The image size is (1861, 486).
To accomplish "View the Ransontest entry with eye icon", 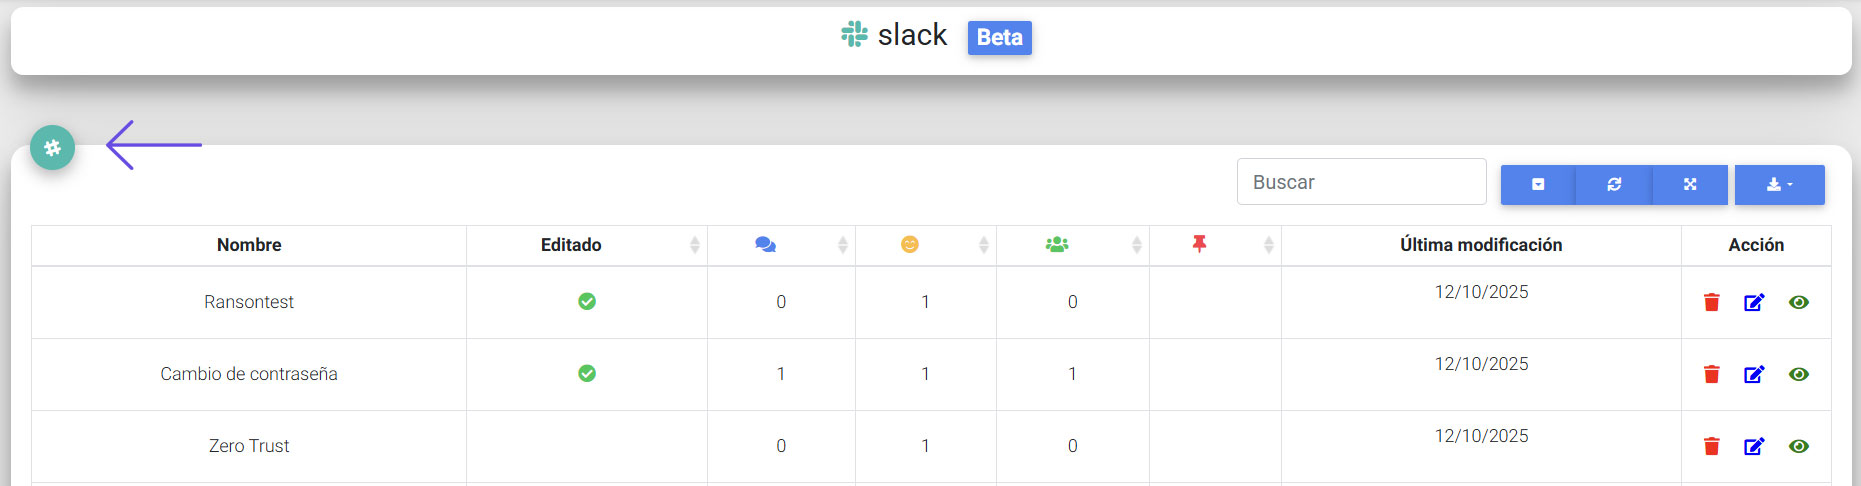I will tap(1798, 302).
